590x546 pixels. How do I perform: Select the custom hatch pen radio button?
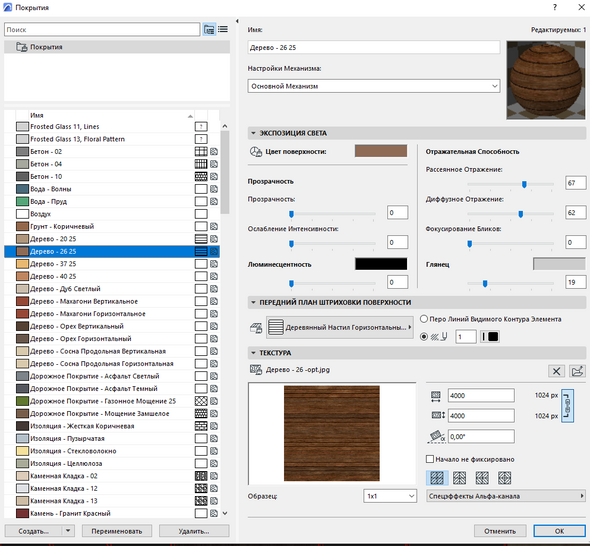tap(424, 337)
